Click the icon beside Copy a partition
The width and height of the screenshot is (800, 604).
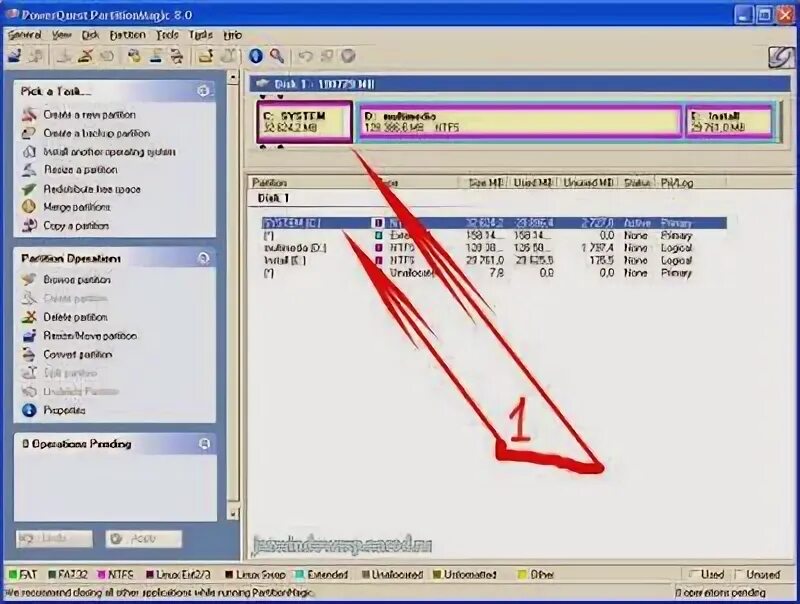[29, 225]
